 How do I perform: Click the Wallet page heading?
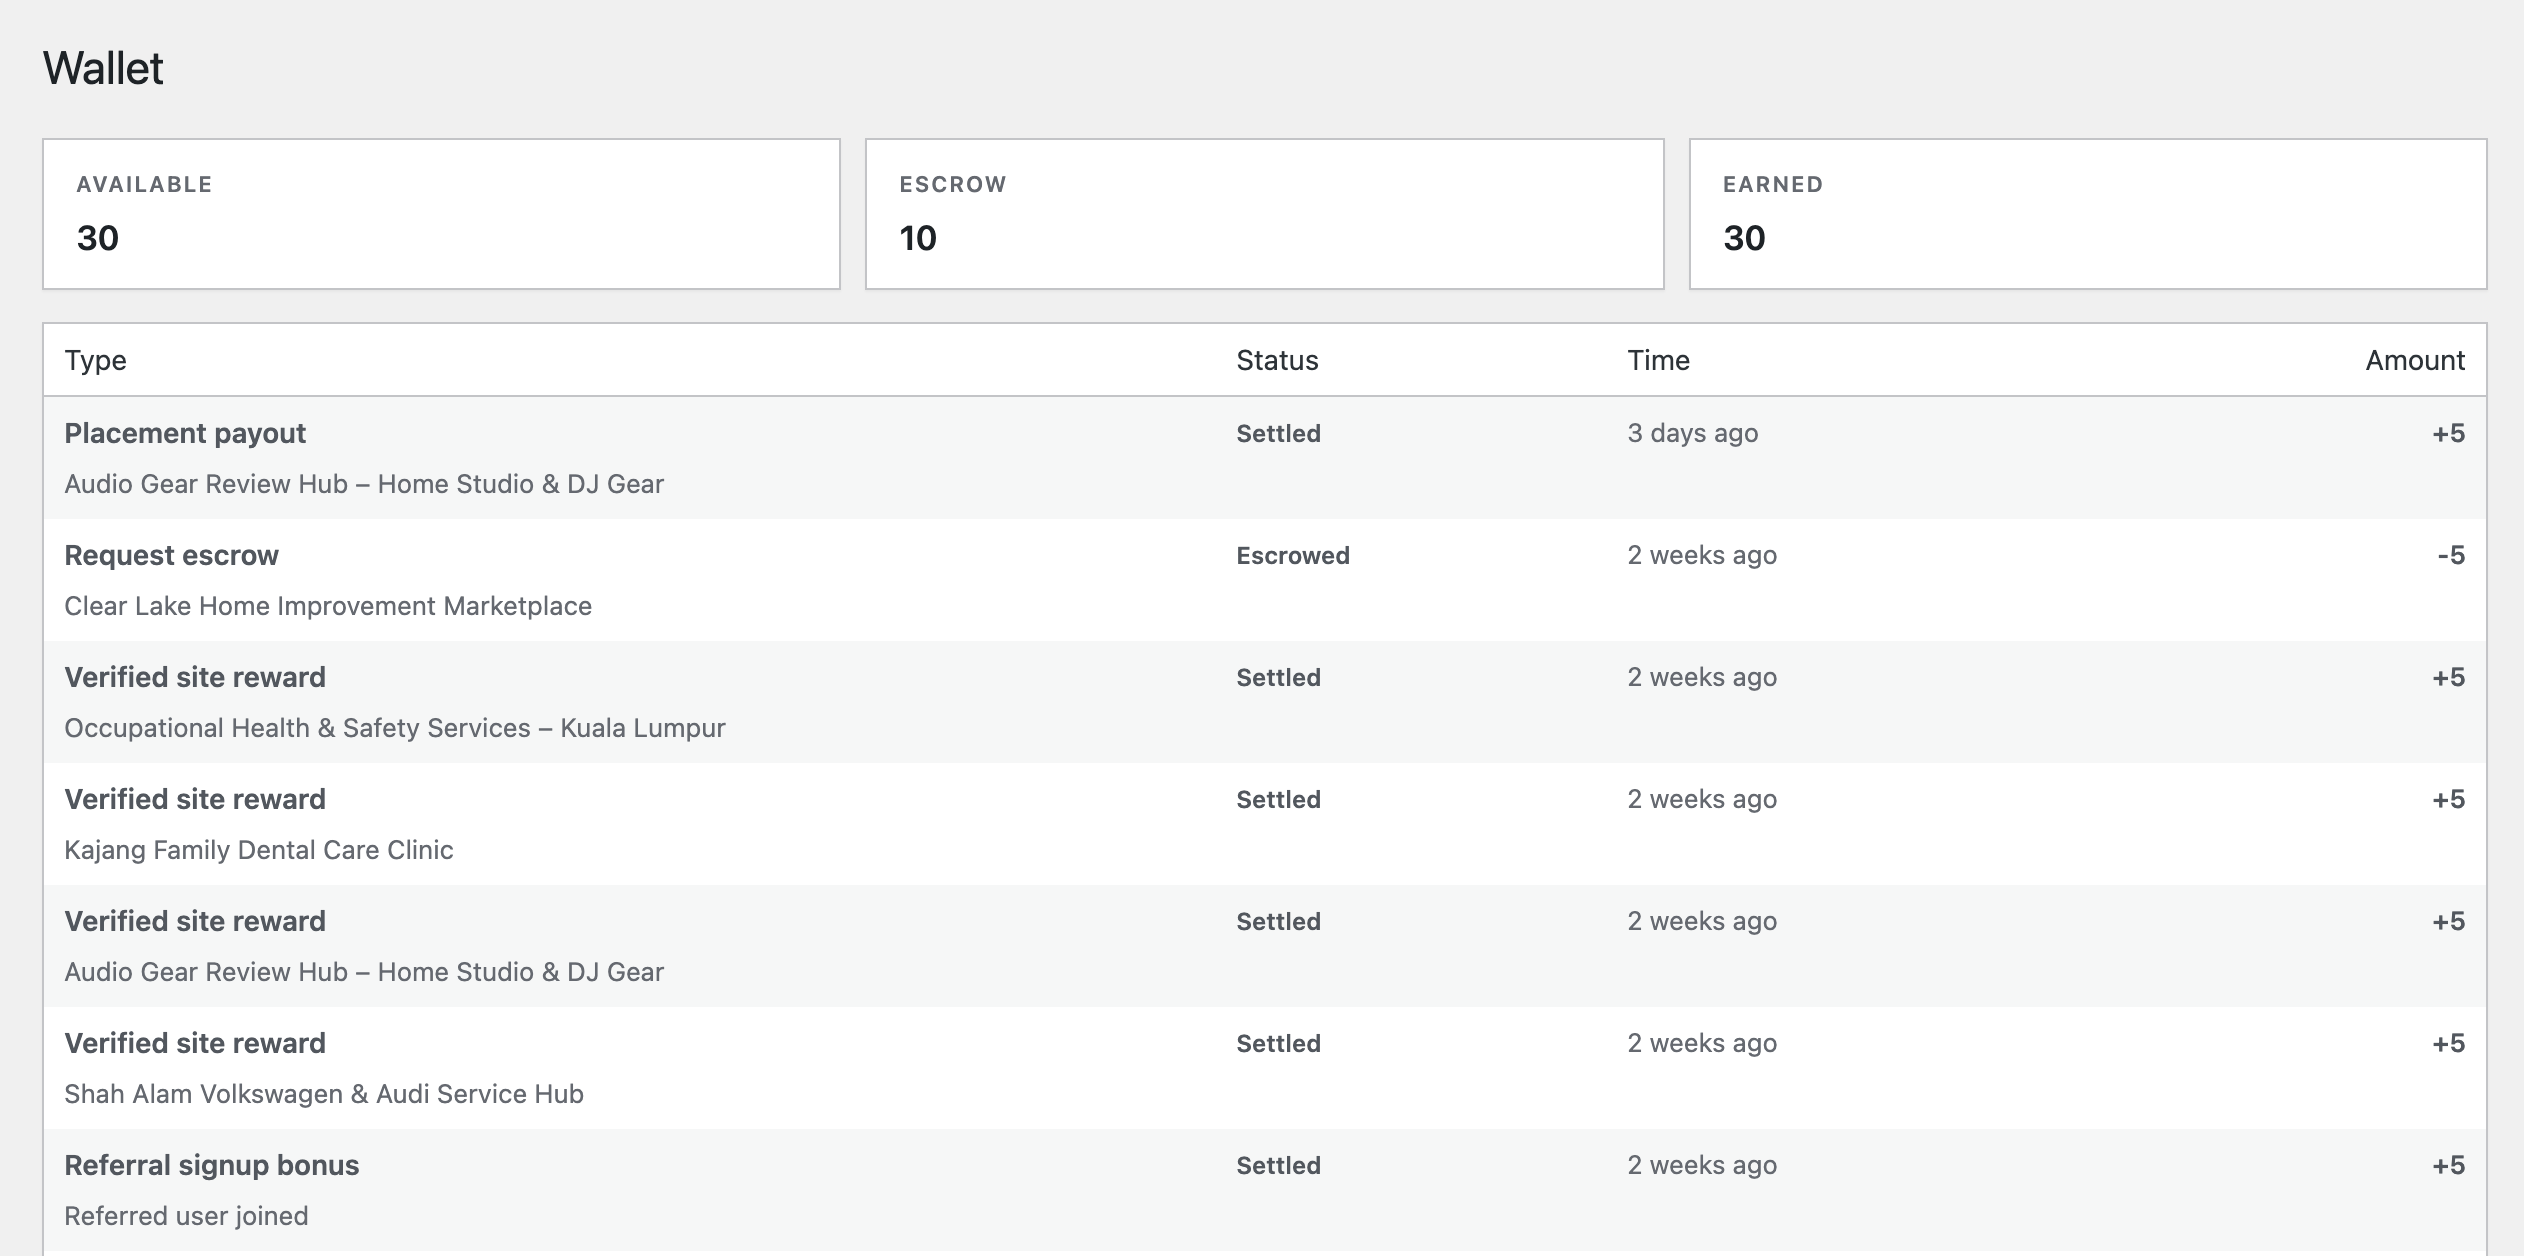103,68
